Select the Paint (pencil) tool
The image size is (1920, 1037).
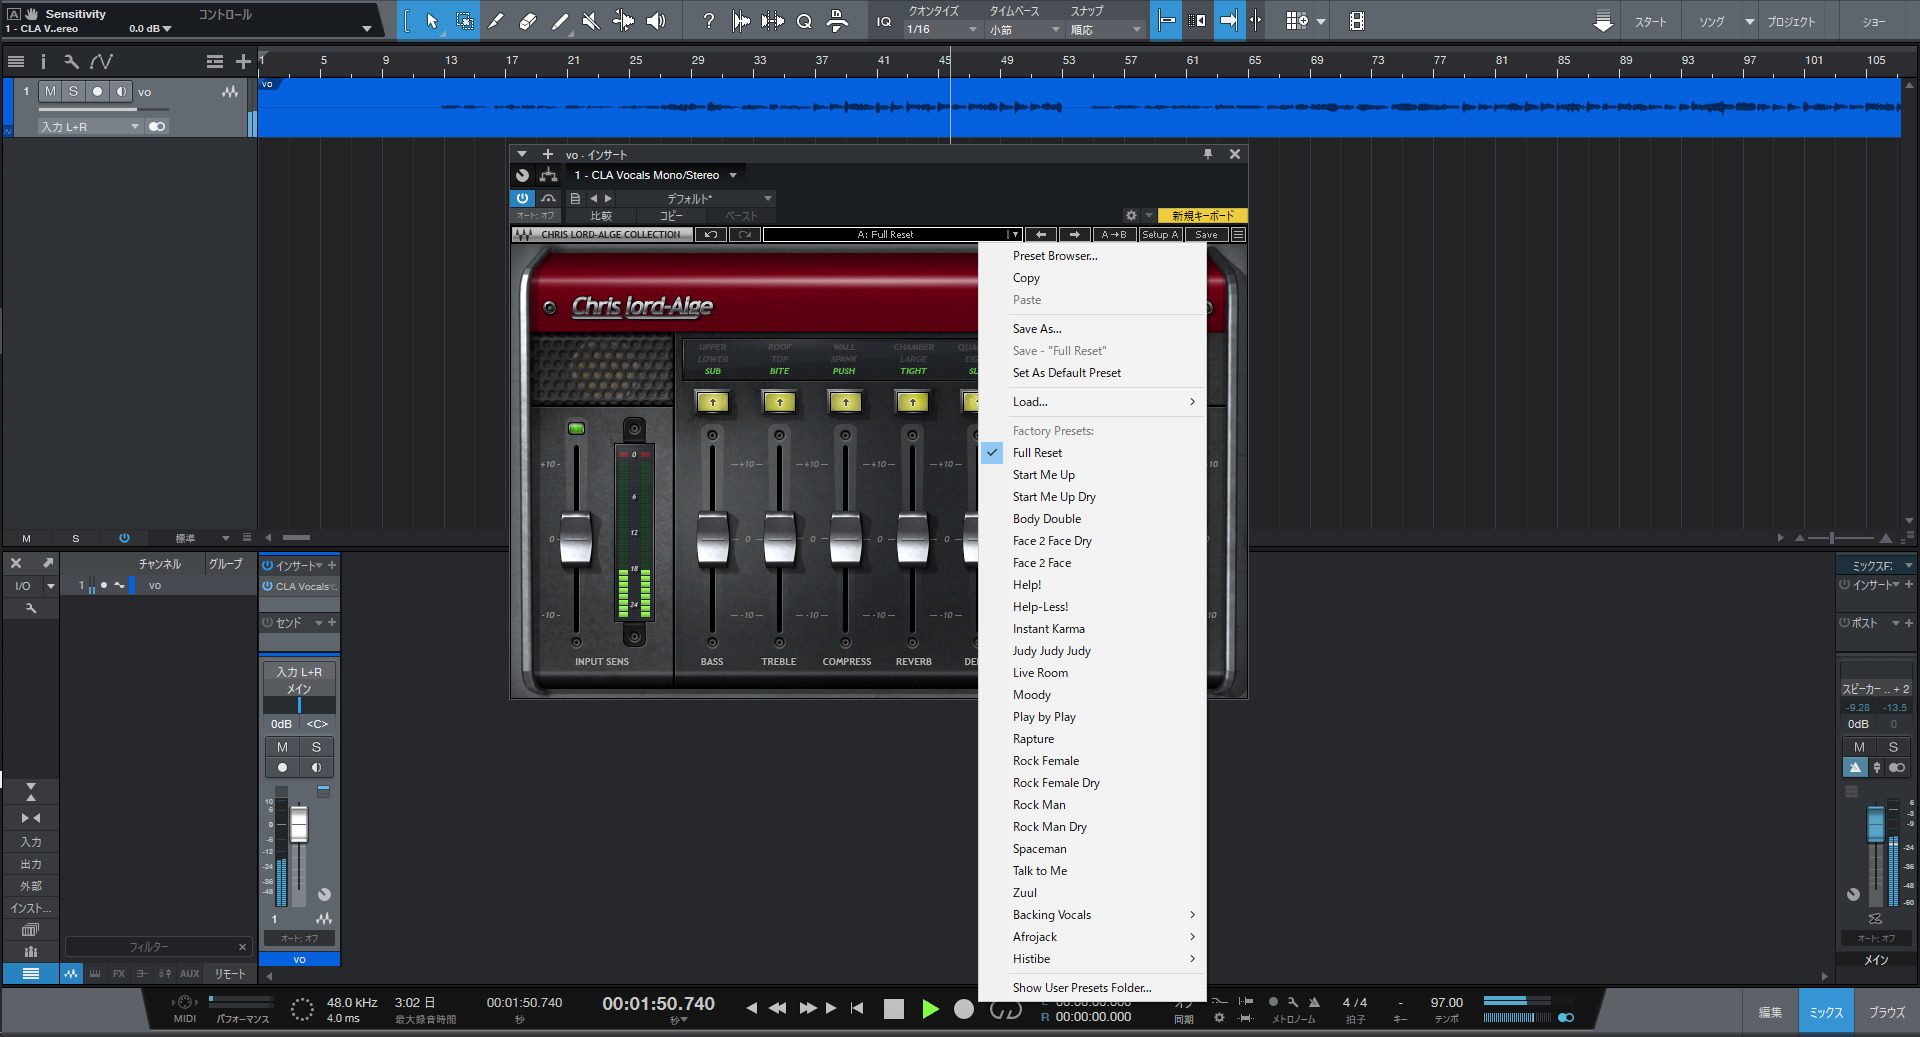point(560,21)
